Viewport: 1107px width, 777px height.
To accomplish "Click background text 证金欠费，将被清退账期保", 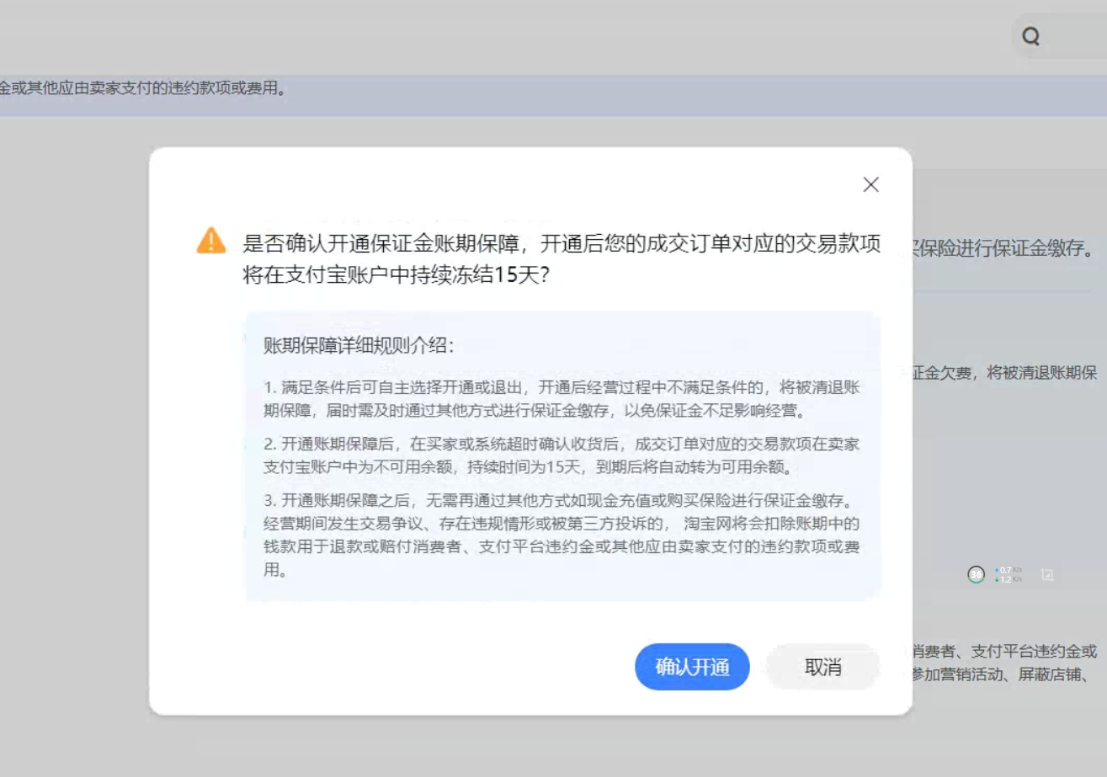I will [x=1003, y=374].
